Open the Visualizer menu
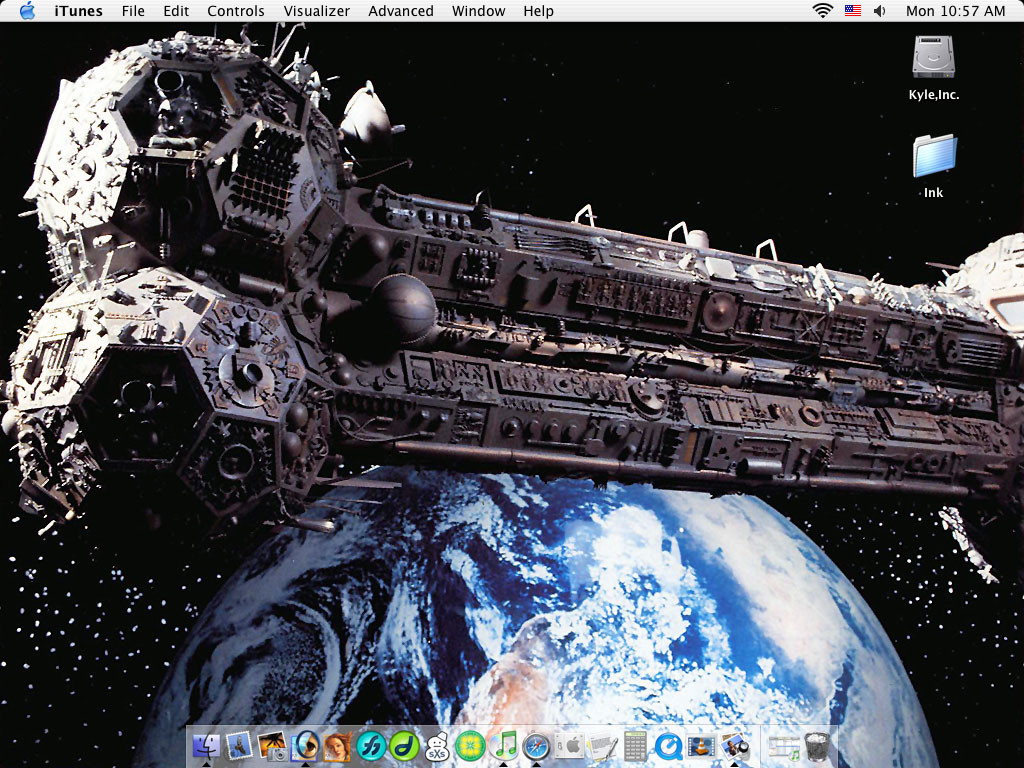This screenshot has height=768, width=1024. pos(317,10)
